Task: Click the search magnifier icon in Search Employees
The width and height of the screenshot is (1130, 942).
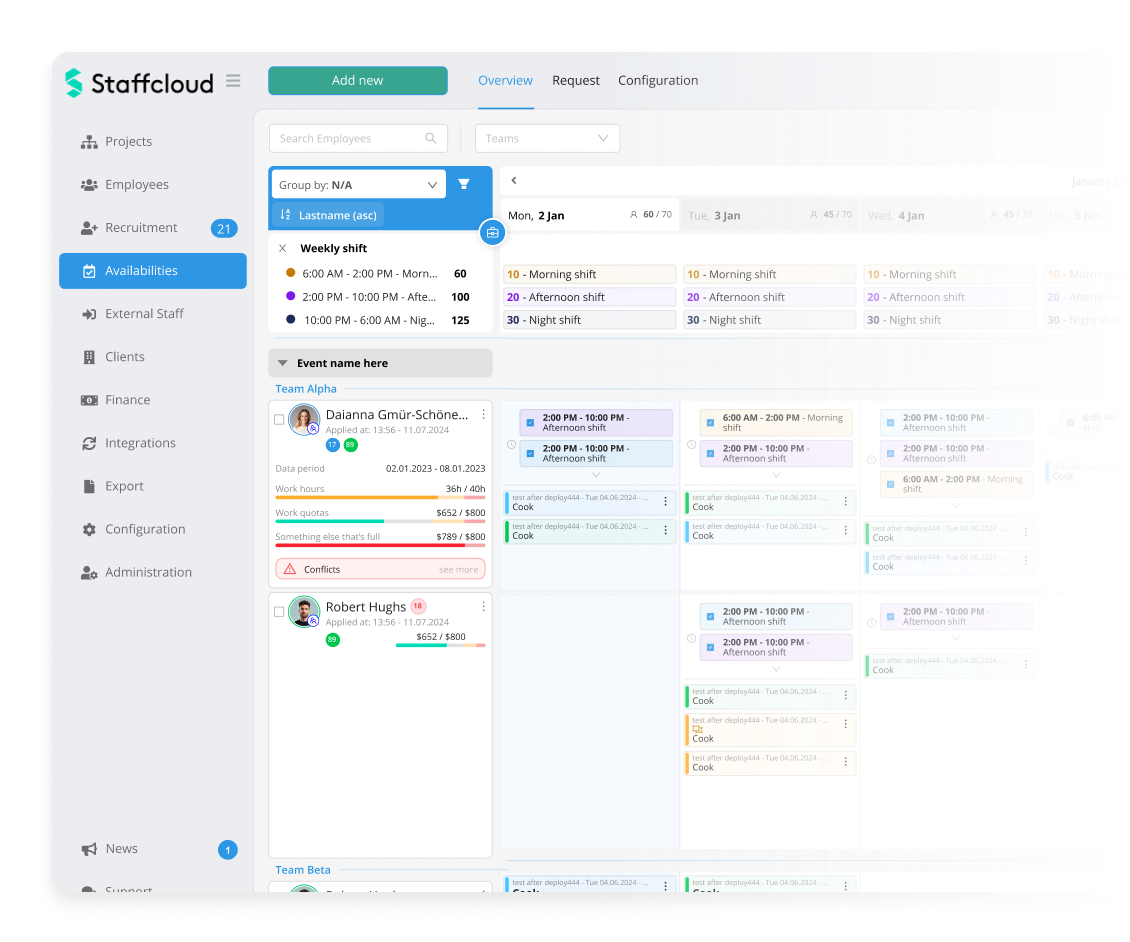Action: click(x=431, y=139)
